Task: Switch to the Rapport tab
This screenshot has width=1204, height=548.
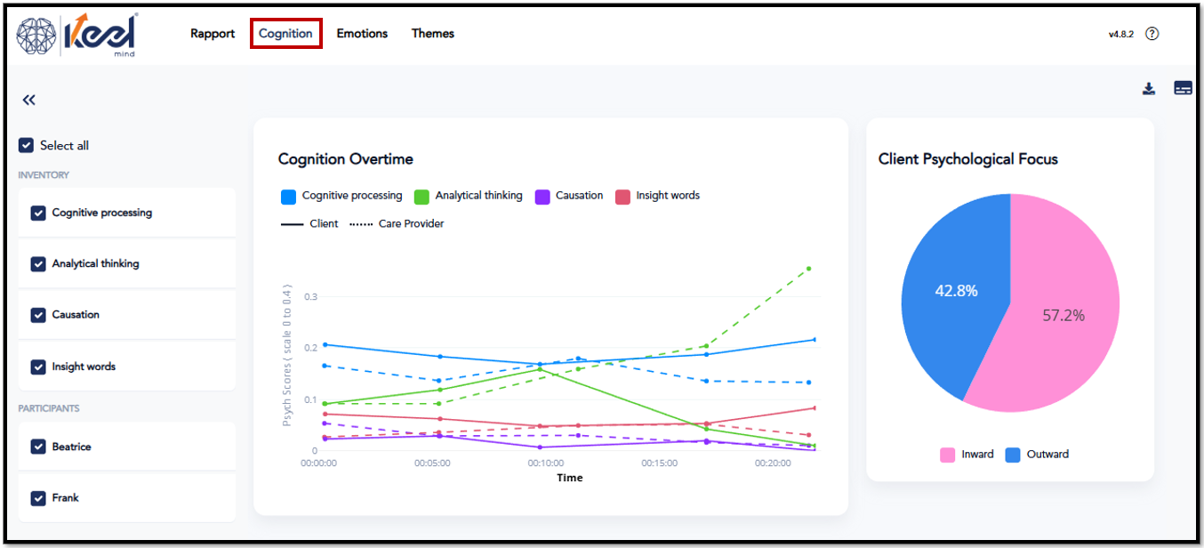Action: [x=213, y=34]
